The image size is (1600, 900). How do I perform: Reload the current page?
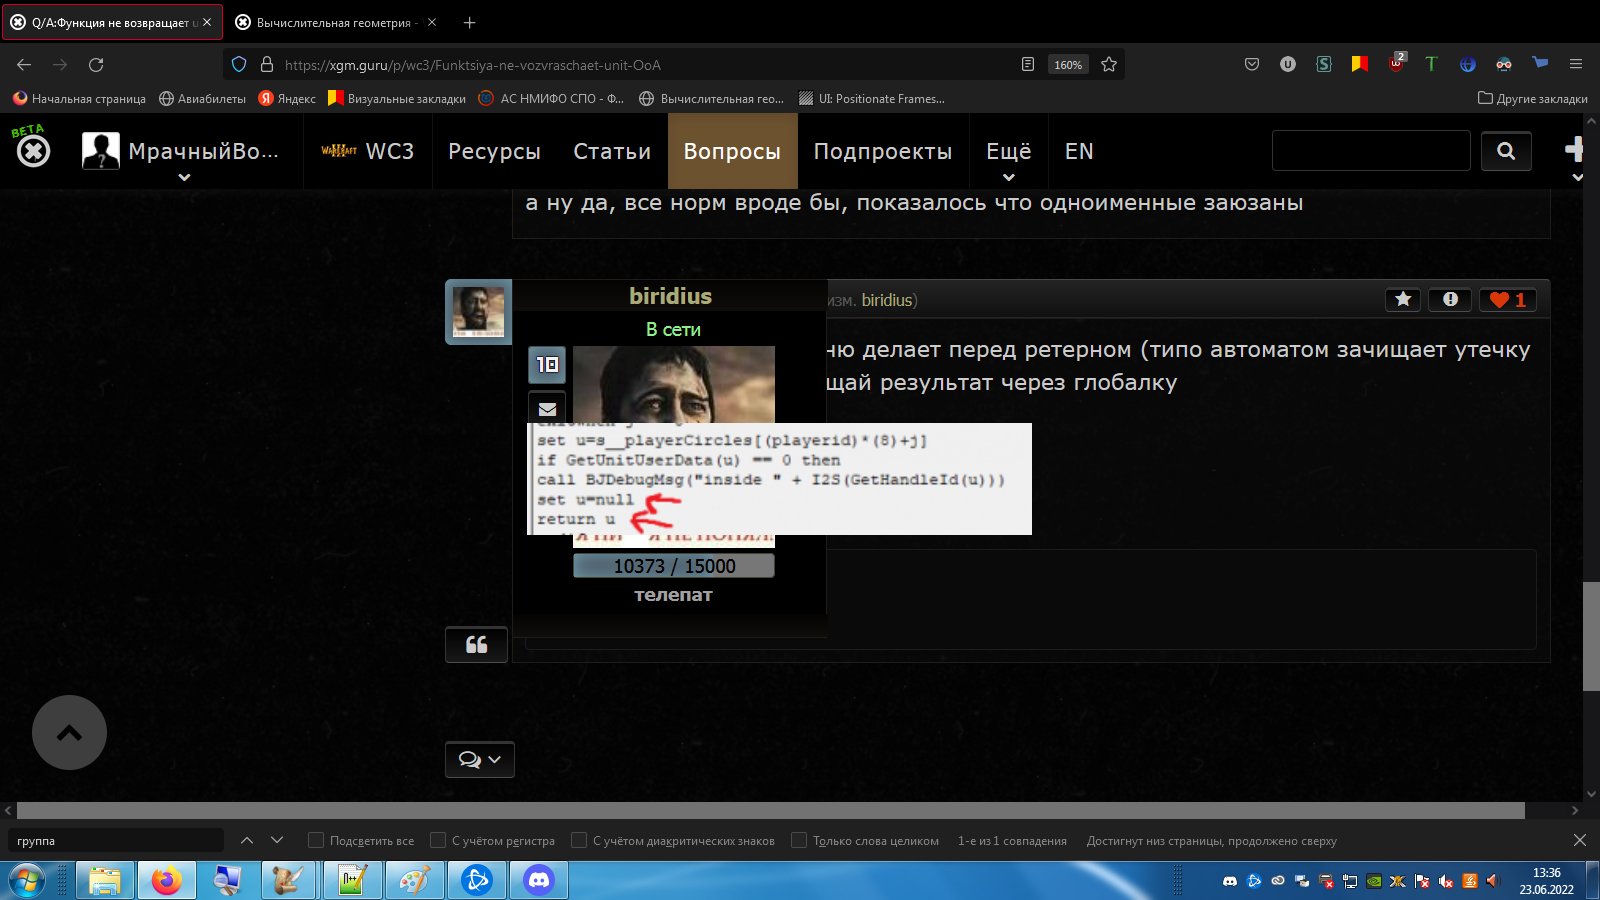96,65
